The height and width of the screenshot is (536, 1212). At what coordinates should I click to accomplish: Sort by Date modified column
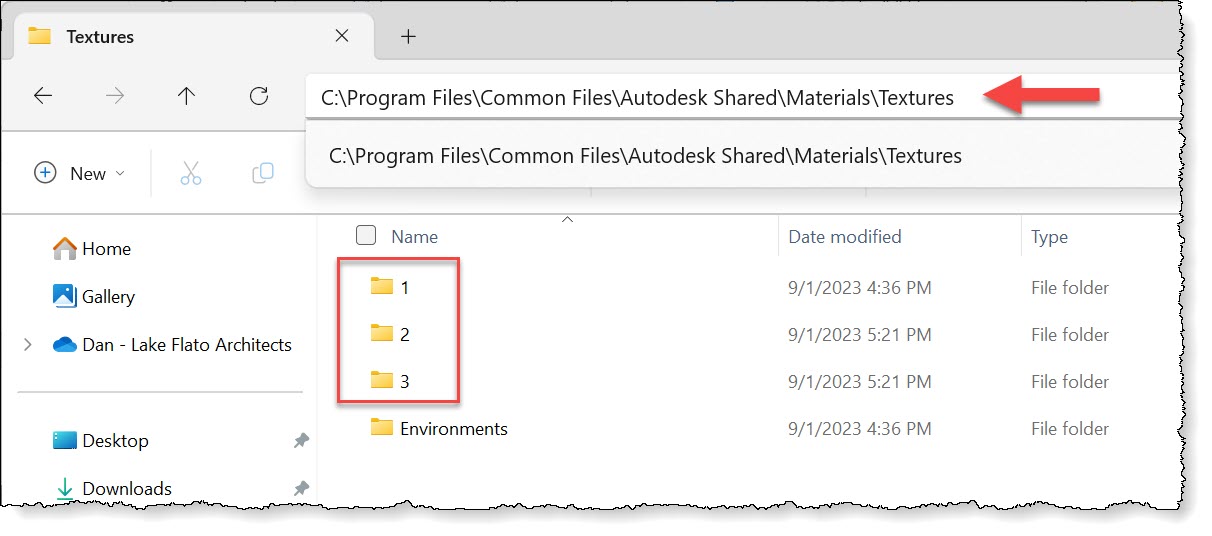(845, 237)
